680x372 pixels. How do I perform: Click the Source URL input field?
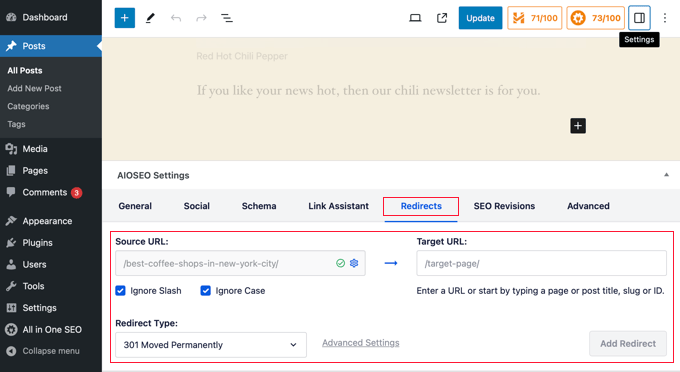tap(240, 263)
